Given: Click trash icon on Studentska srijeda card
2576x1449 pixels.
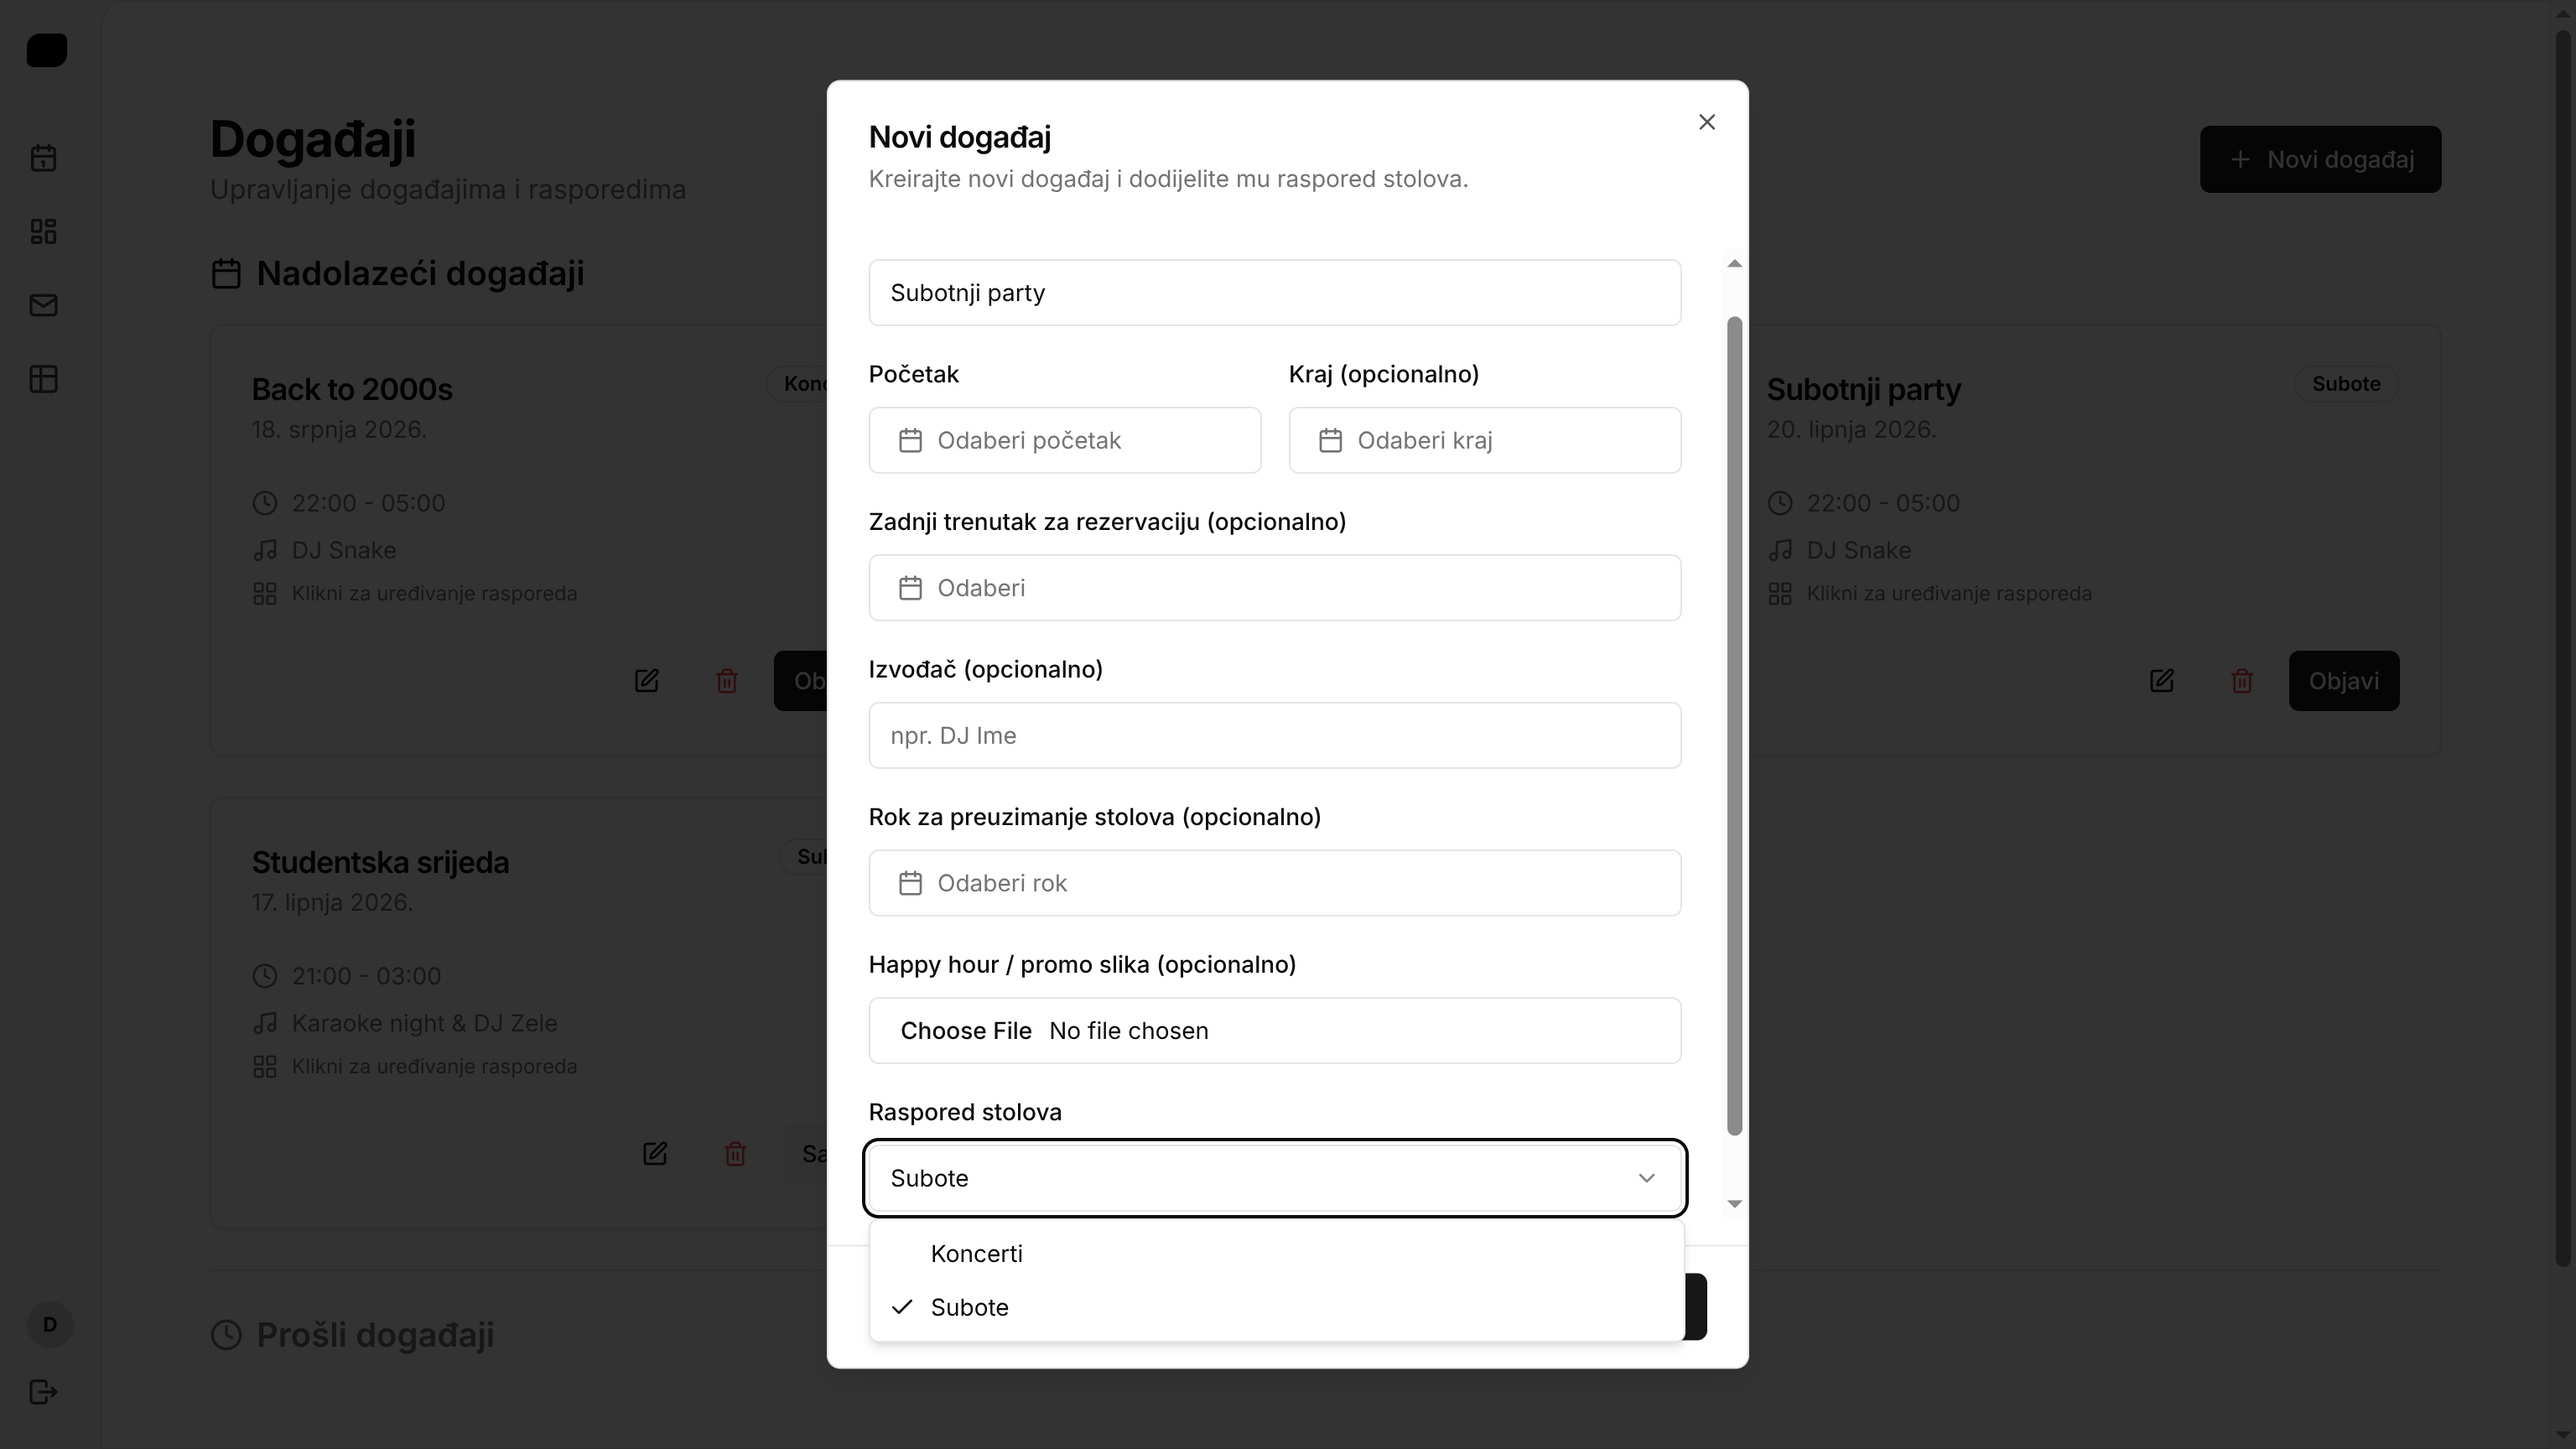Looking at the screenshot, I should pyautogui.click(x=734, y=1154).
